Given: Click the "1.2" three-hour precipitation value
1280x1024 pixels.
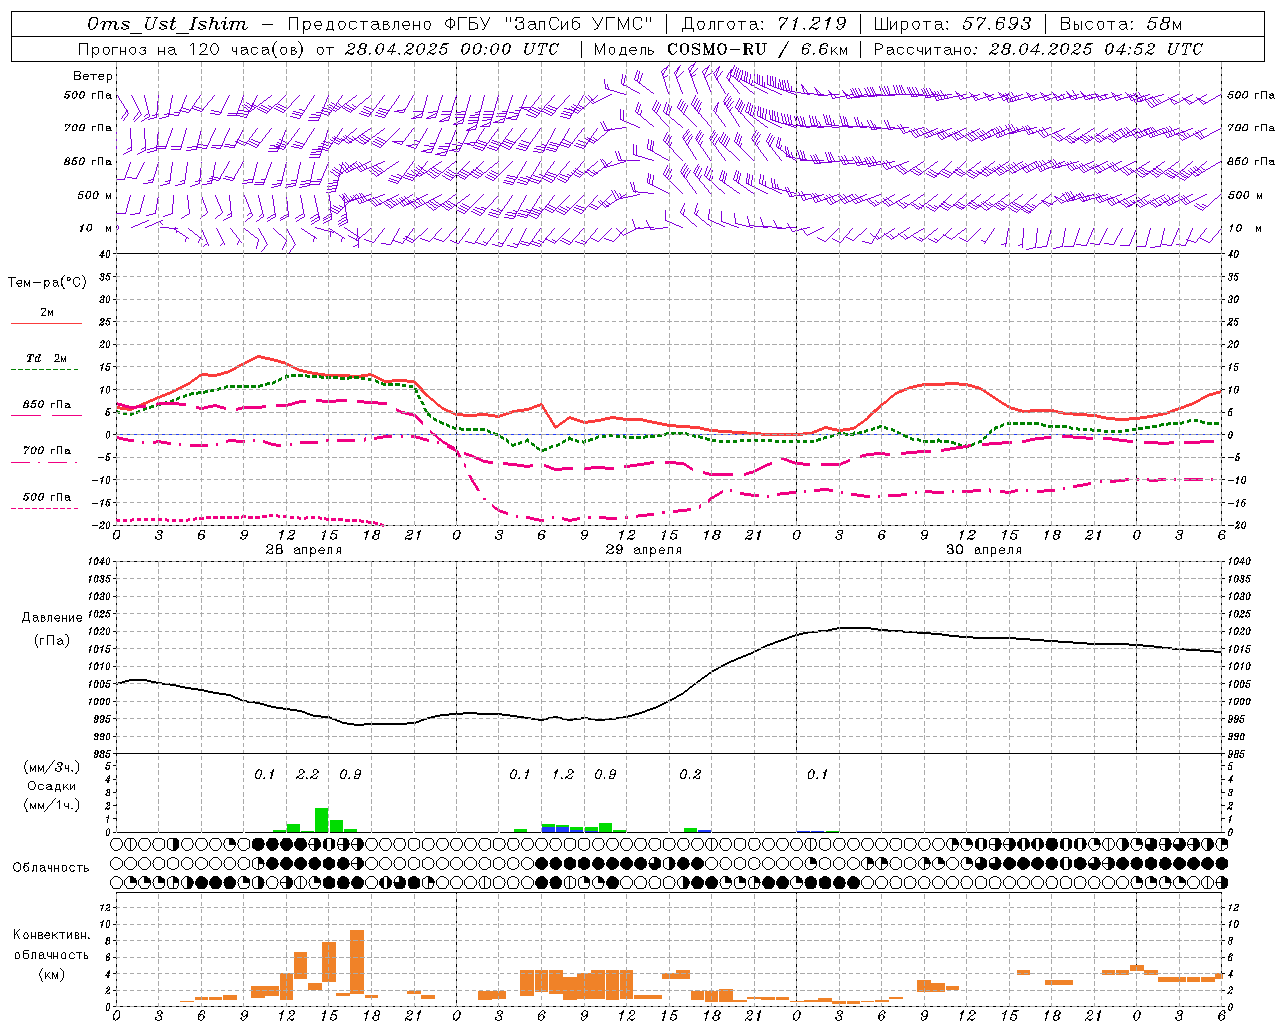Looking at the screenshot, I should (563, 775).
